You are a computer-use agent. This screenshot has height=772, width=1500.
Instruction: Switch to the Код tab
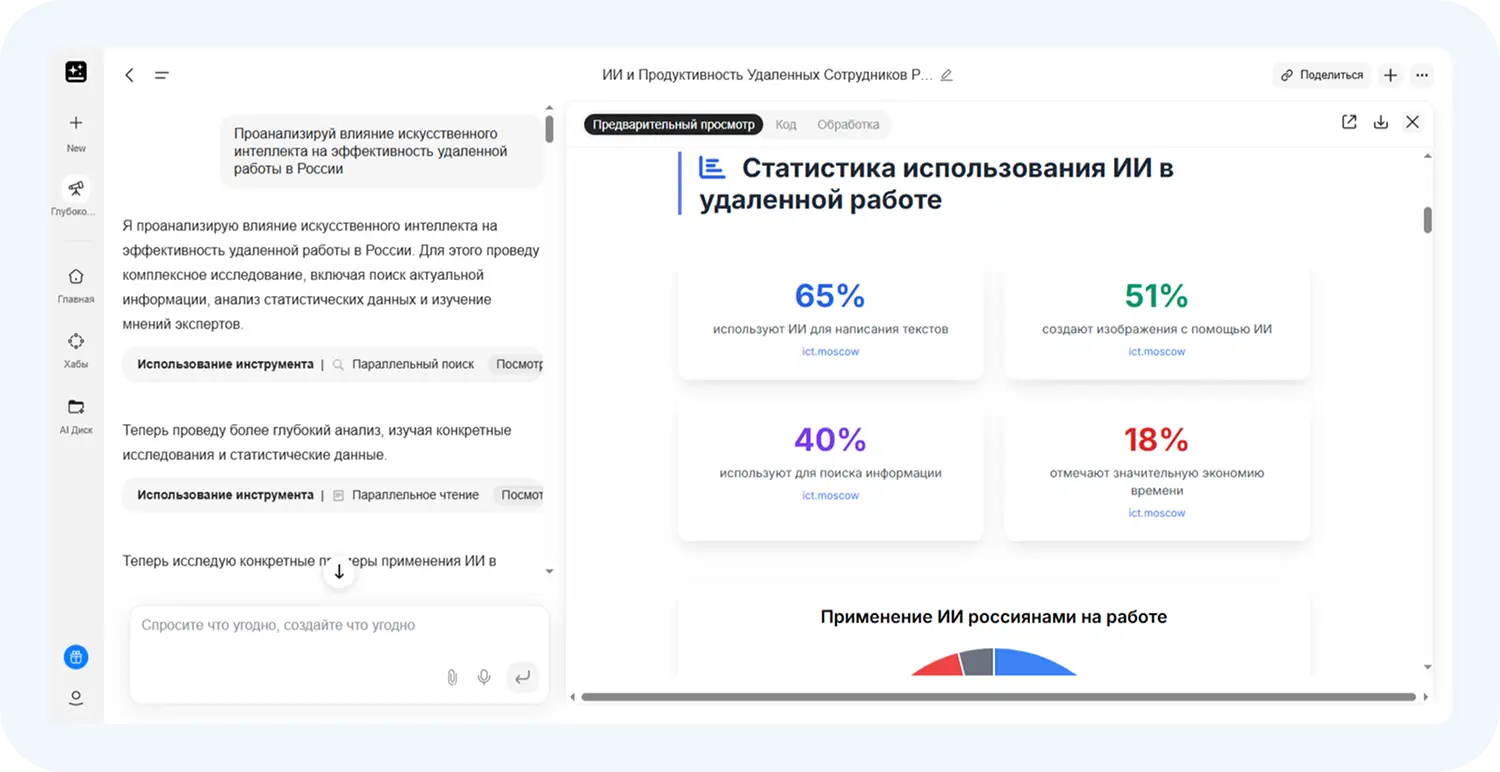tap(786, 124)
